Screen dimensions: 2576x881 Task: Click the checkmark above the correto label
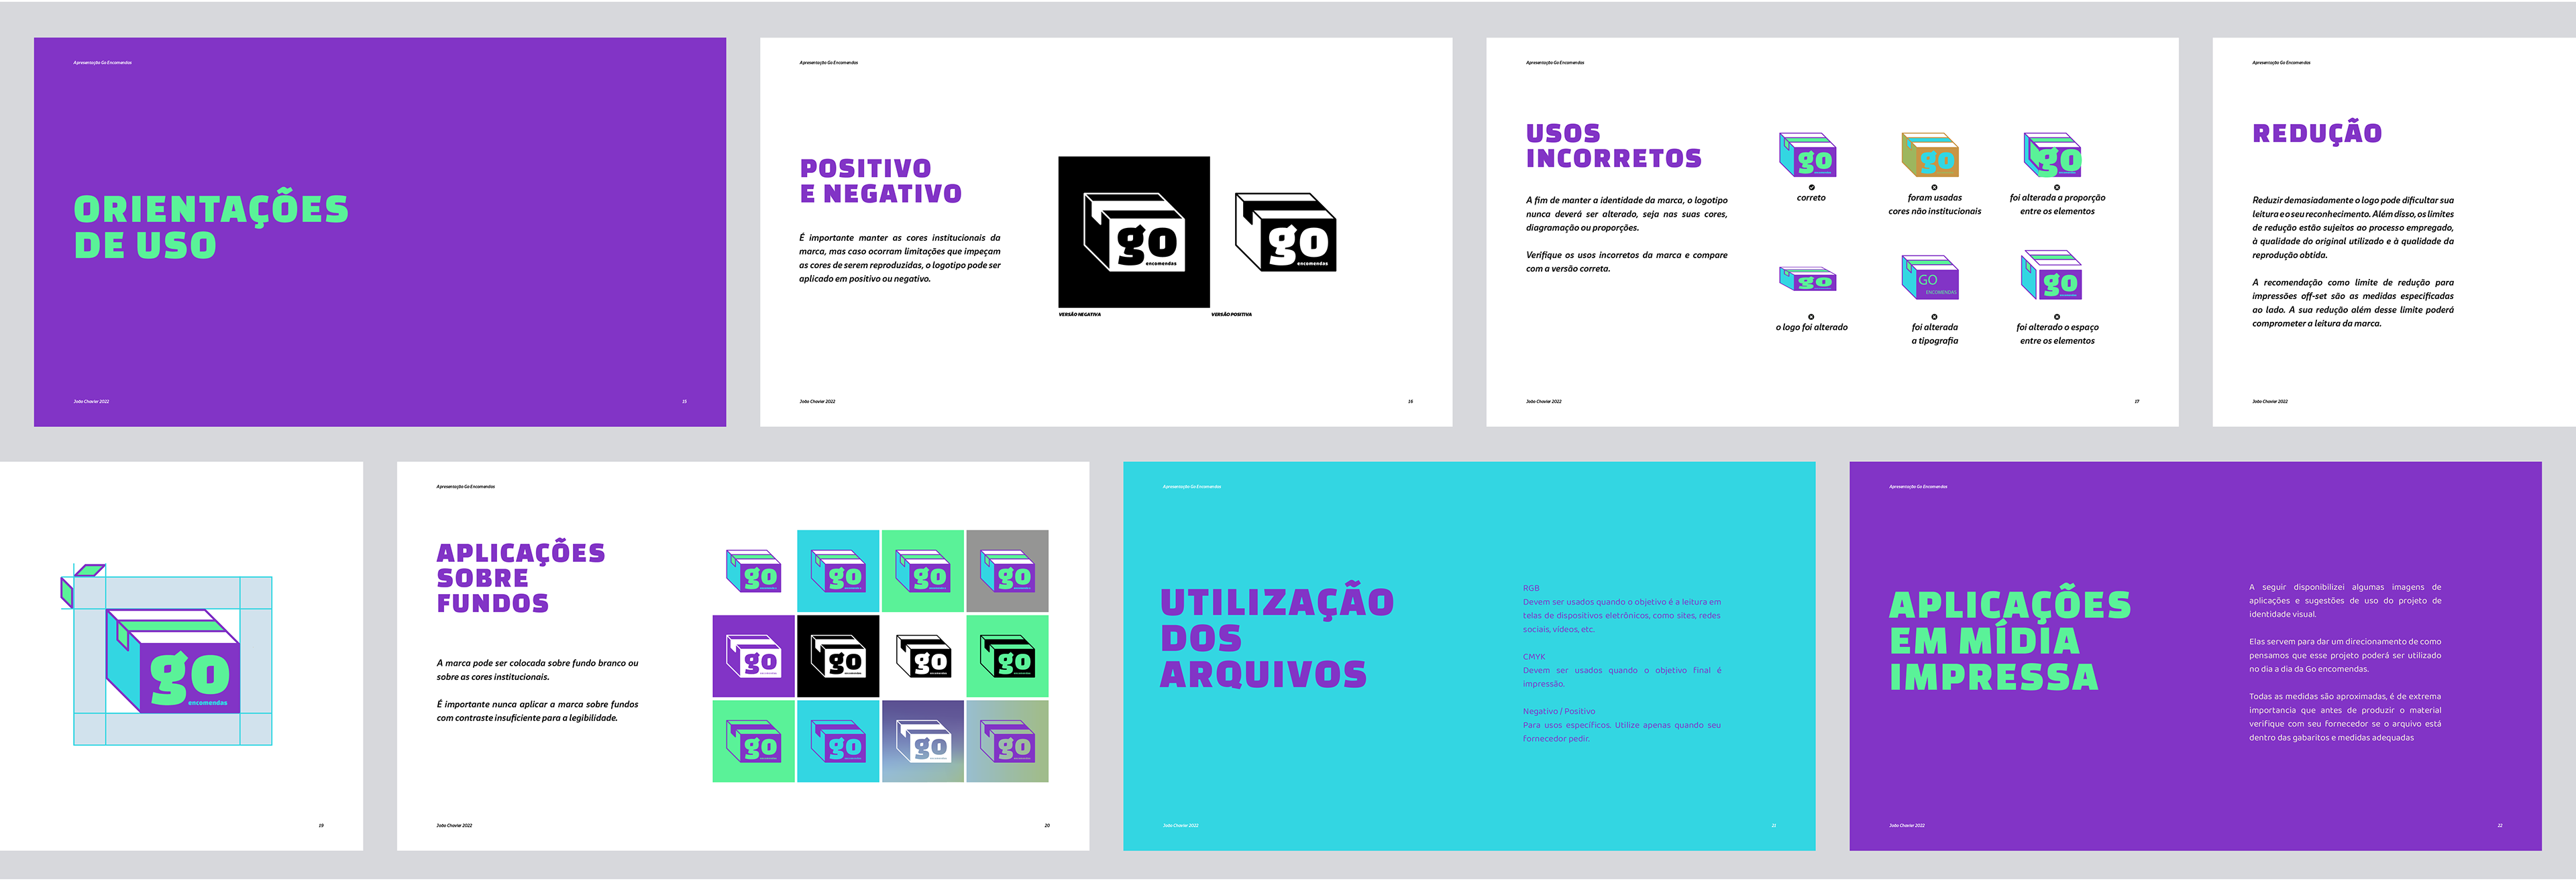coord(1811,187)
